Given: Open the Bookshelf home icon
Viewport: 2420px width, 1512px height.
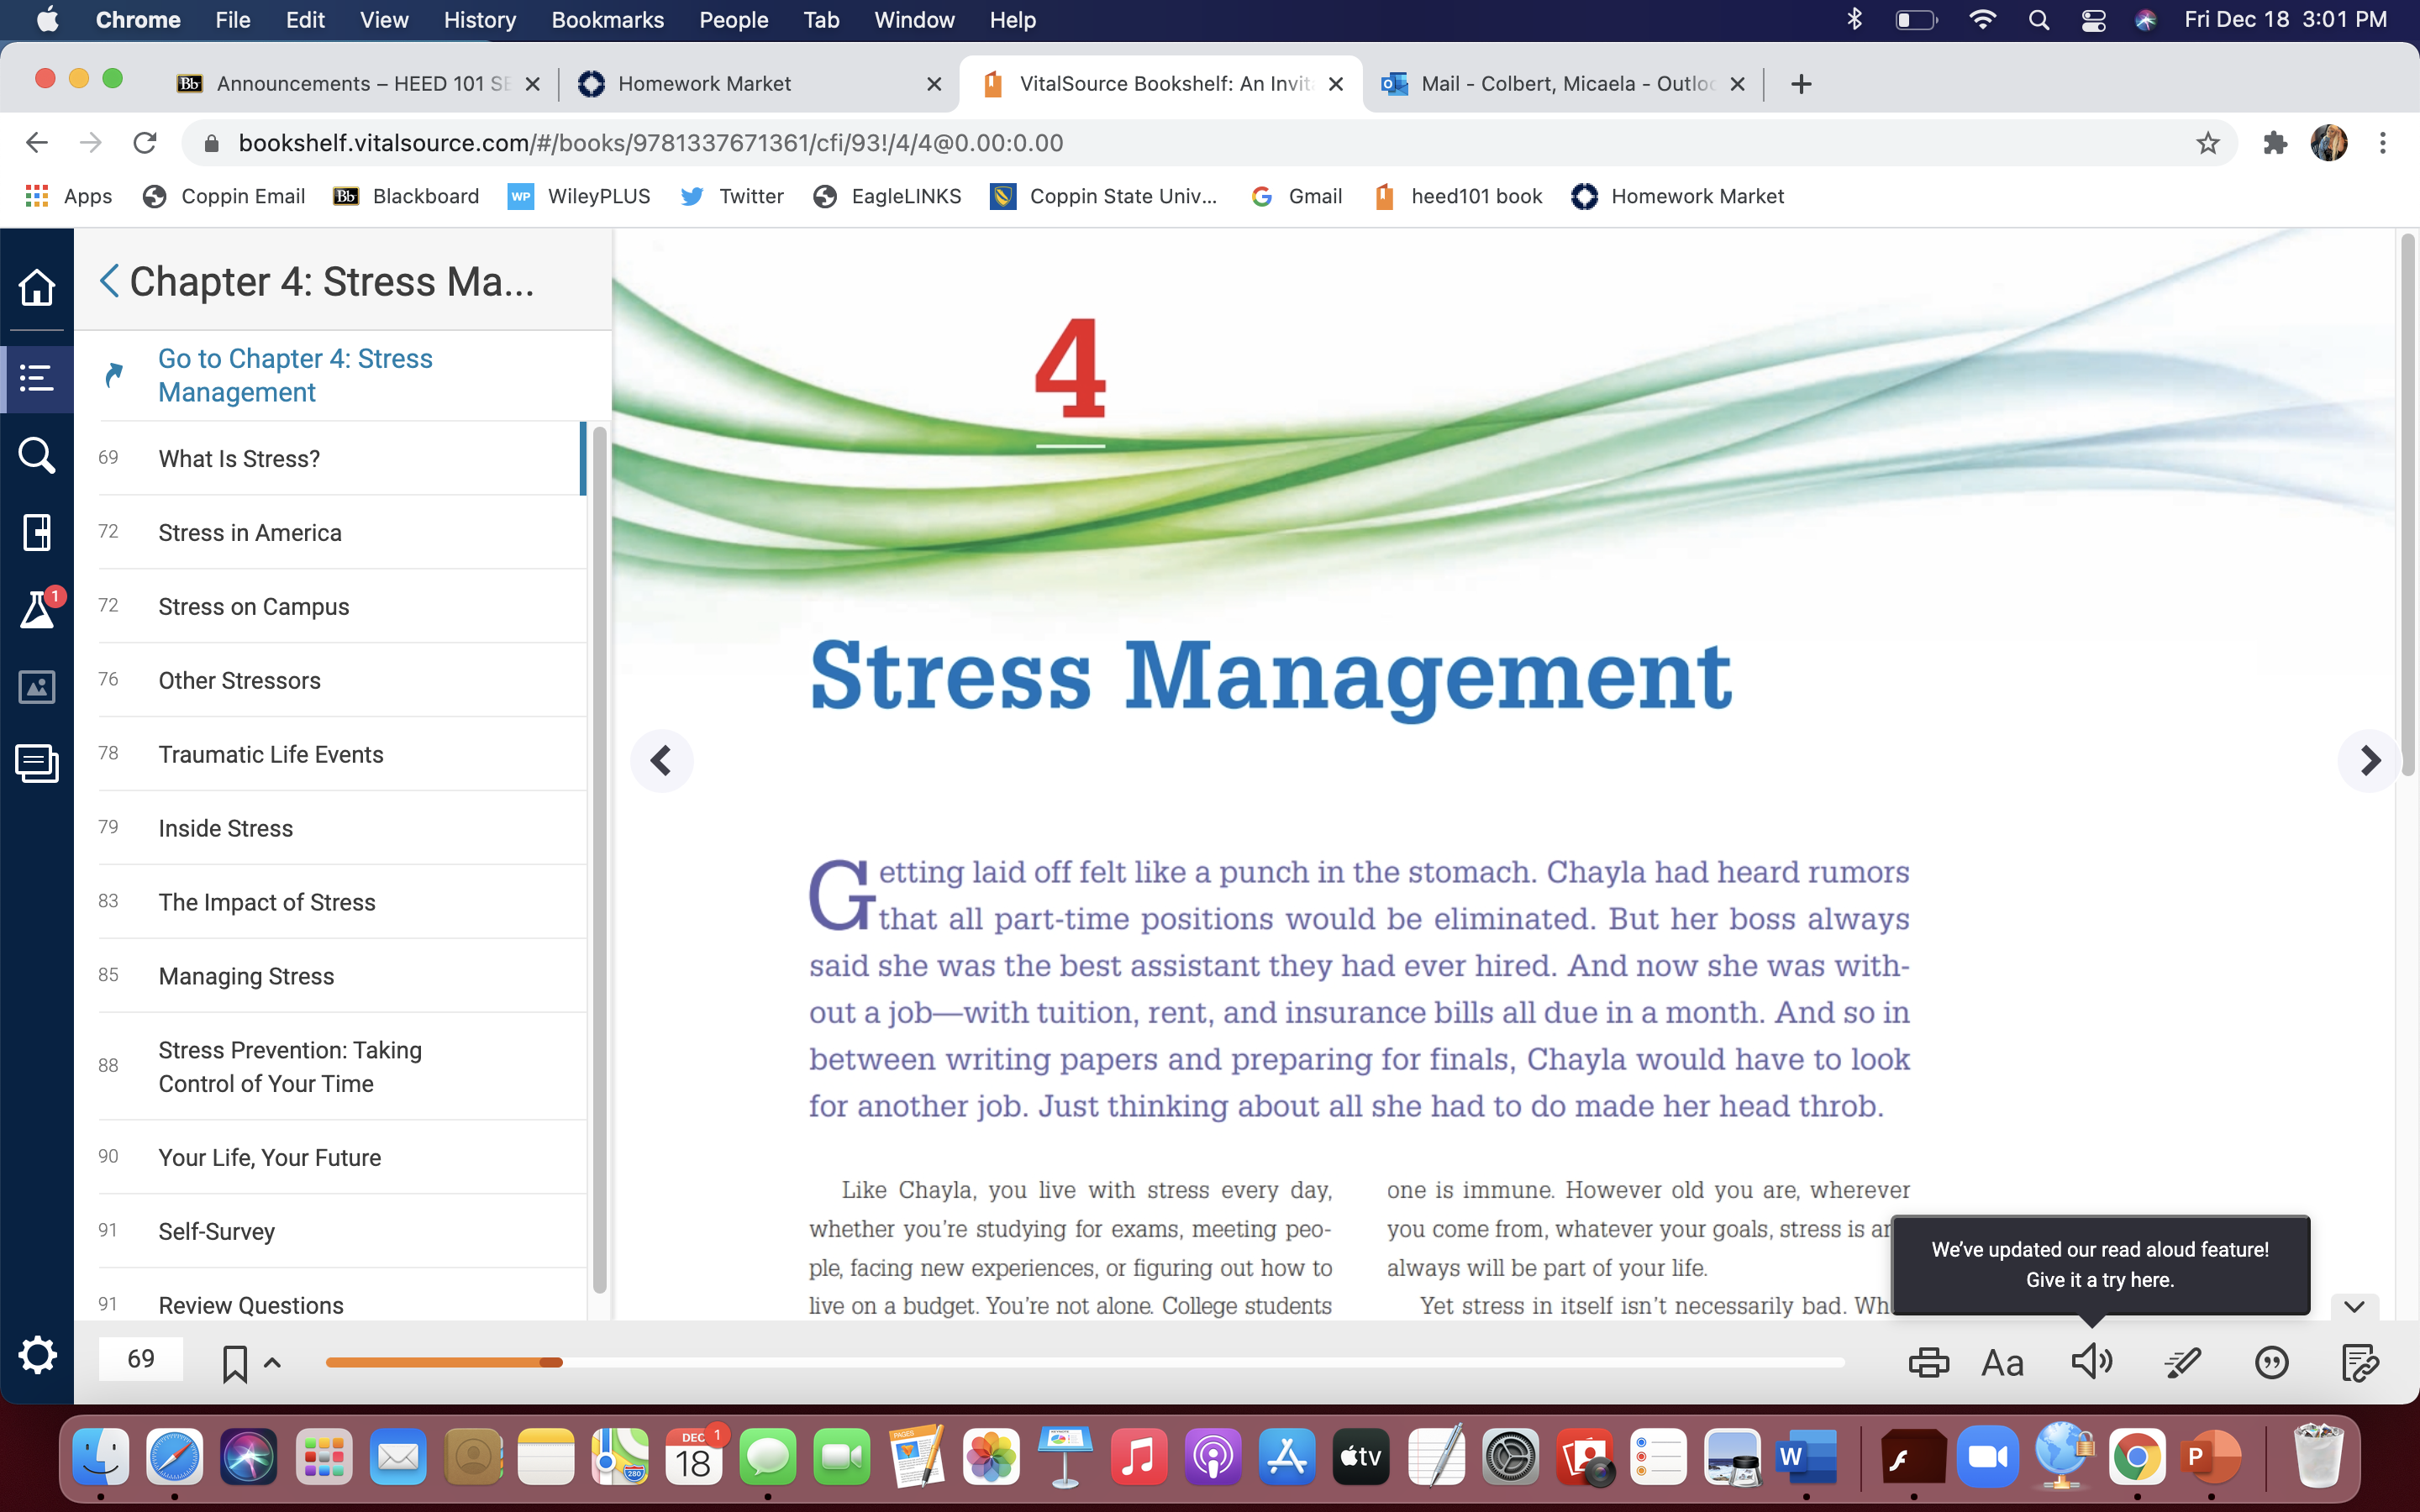Looking at the screenshot, I should tap(37, 288).
